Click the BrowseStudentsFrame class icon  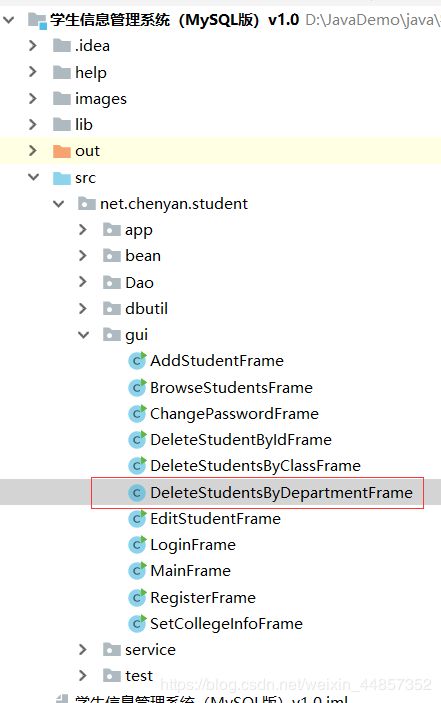(137, 387)
